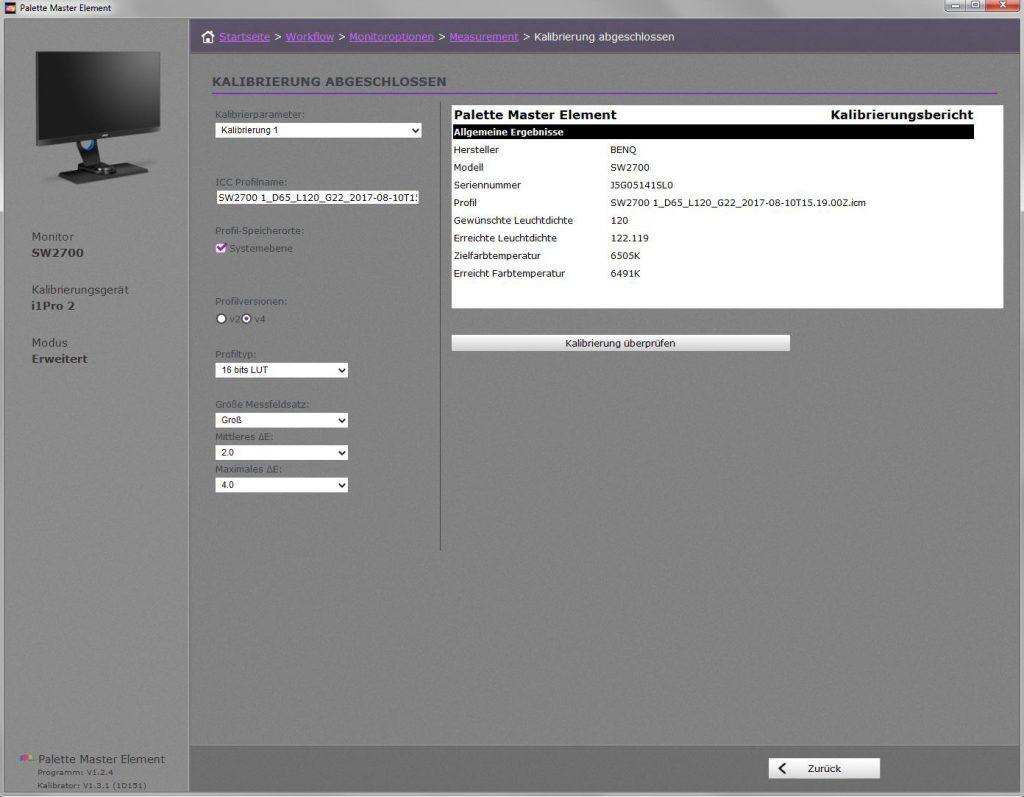Open the Kalibrierparameter dropdown
The image size is (1024, 797).
(318, 130)
